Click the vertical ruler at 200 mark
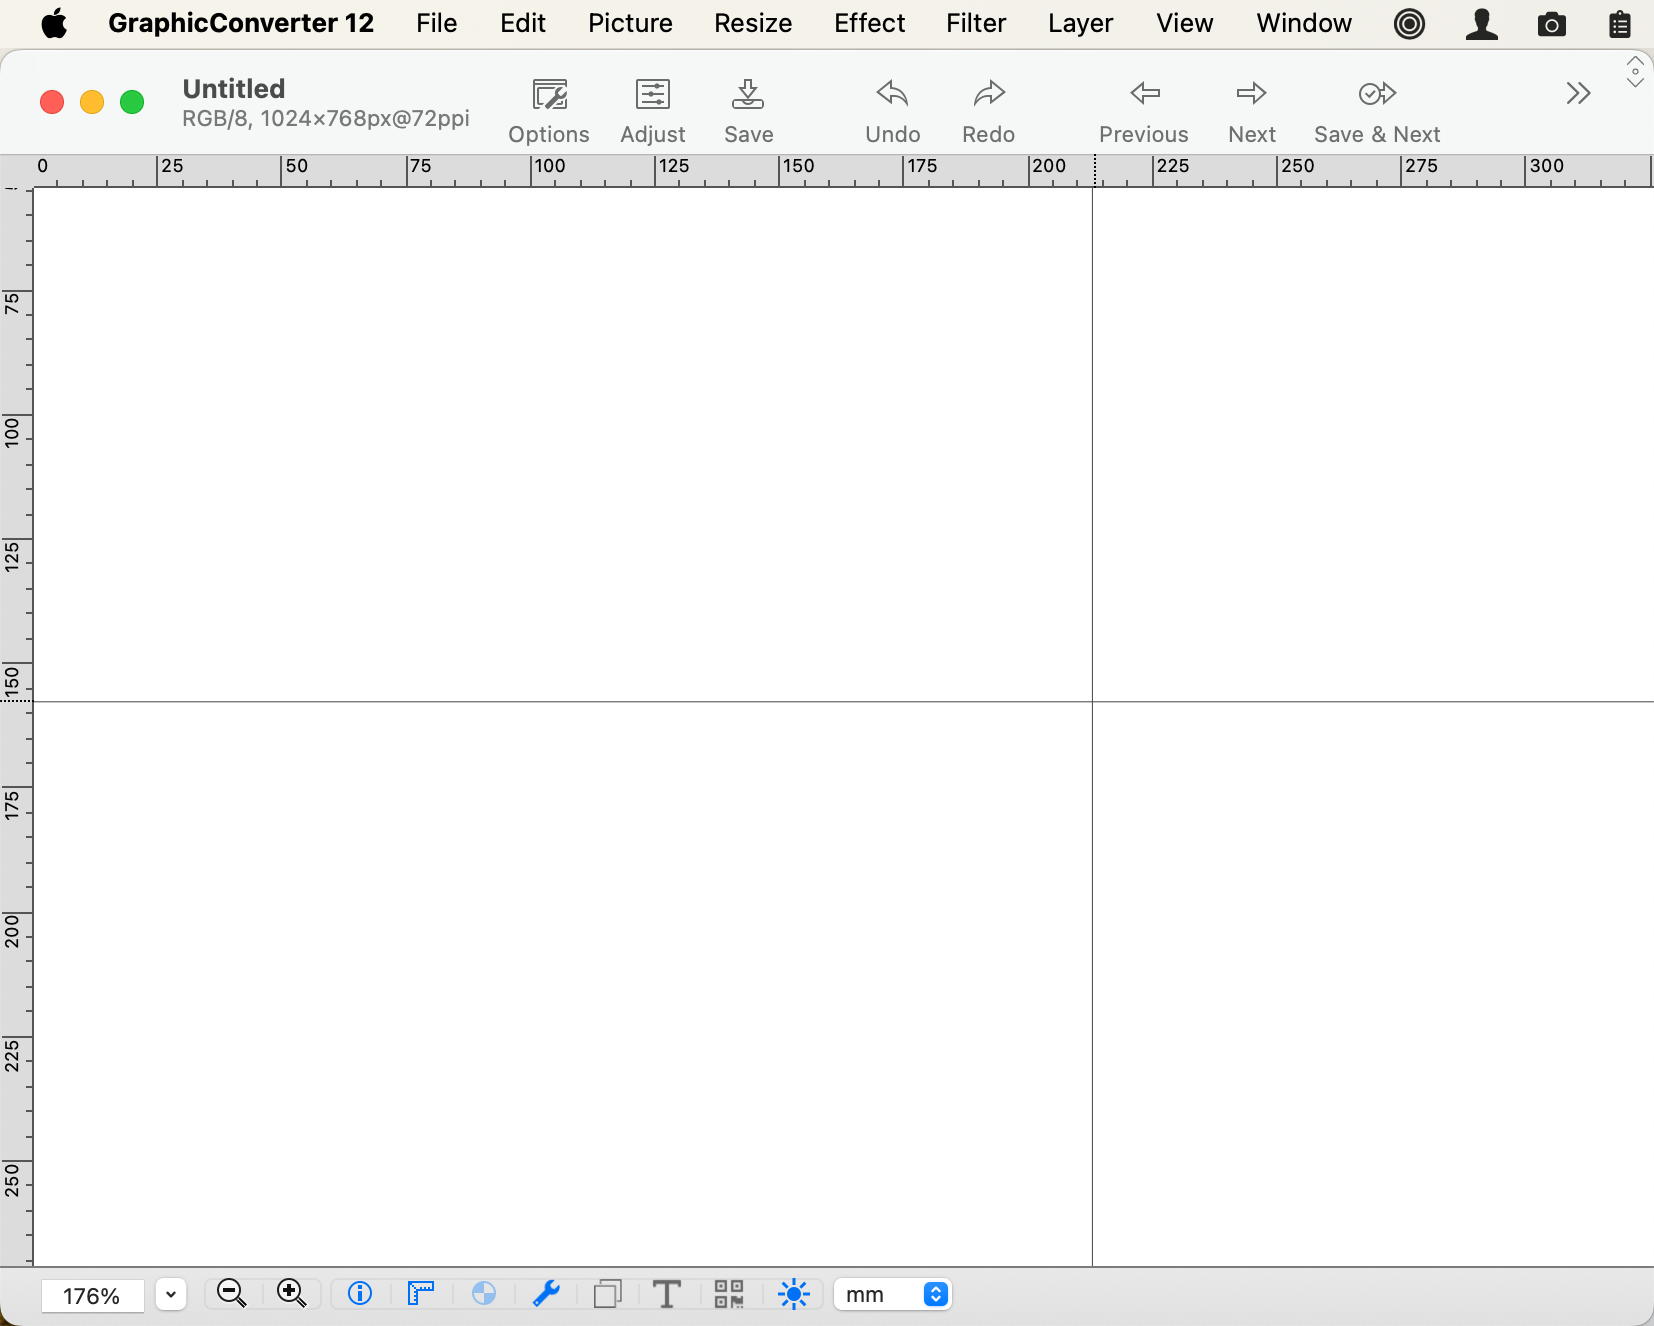The width and height of the screenshot is (1654, 1326). [12, 931]
